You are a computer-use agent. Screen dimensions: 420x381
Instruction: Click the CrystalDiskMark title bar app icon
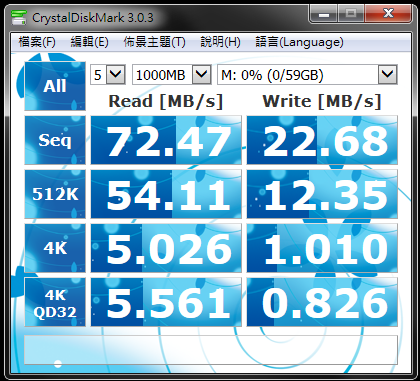click(x=19, y=17)
